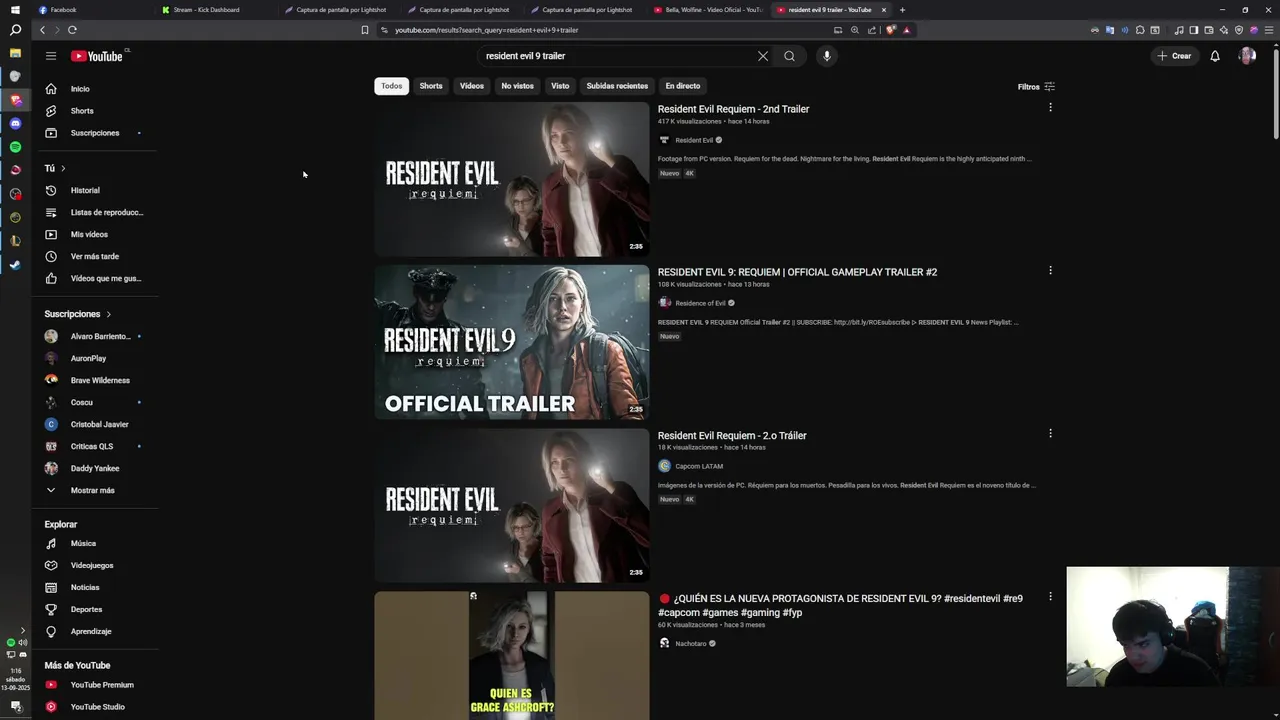Image resolution: width=1280 pixels, height=720 pixels.
Task: Expand Mostrar más subscriptions
Action: 95,490
